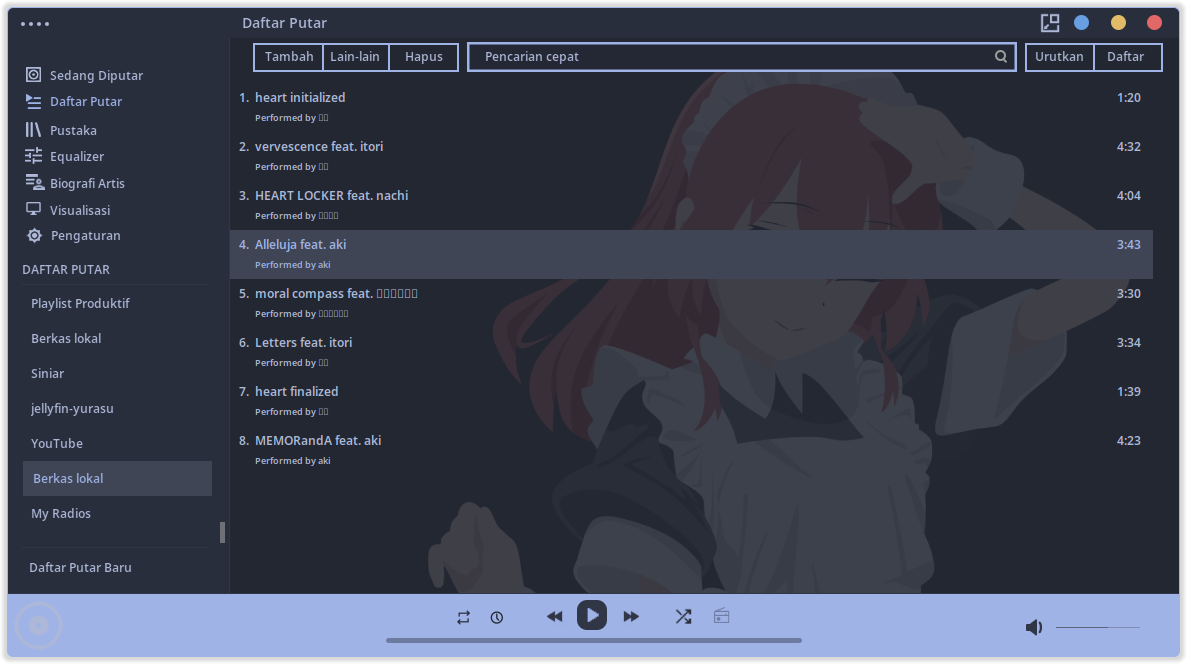Skip to previous track

pyautogui.click(x=554, y=617)
